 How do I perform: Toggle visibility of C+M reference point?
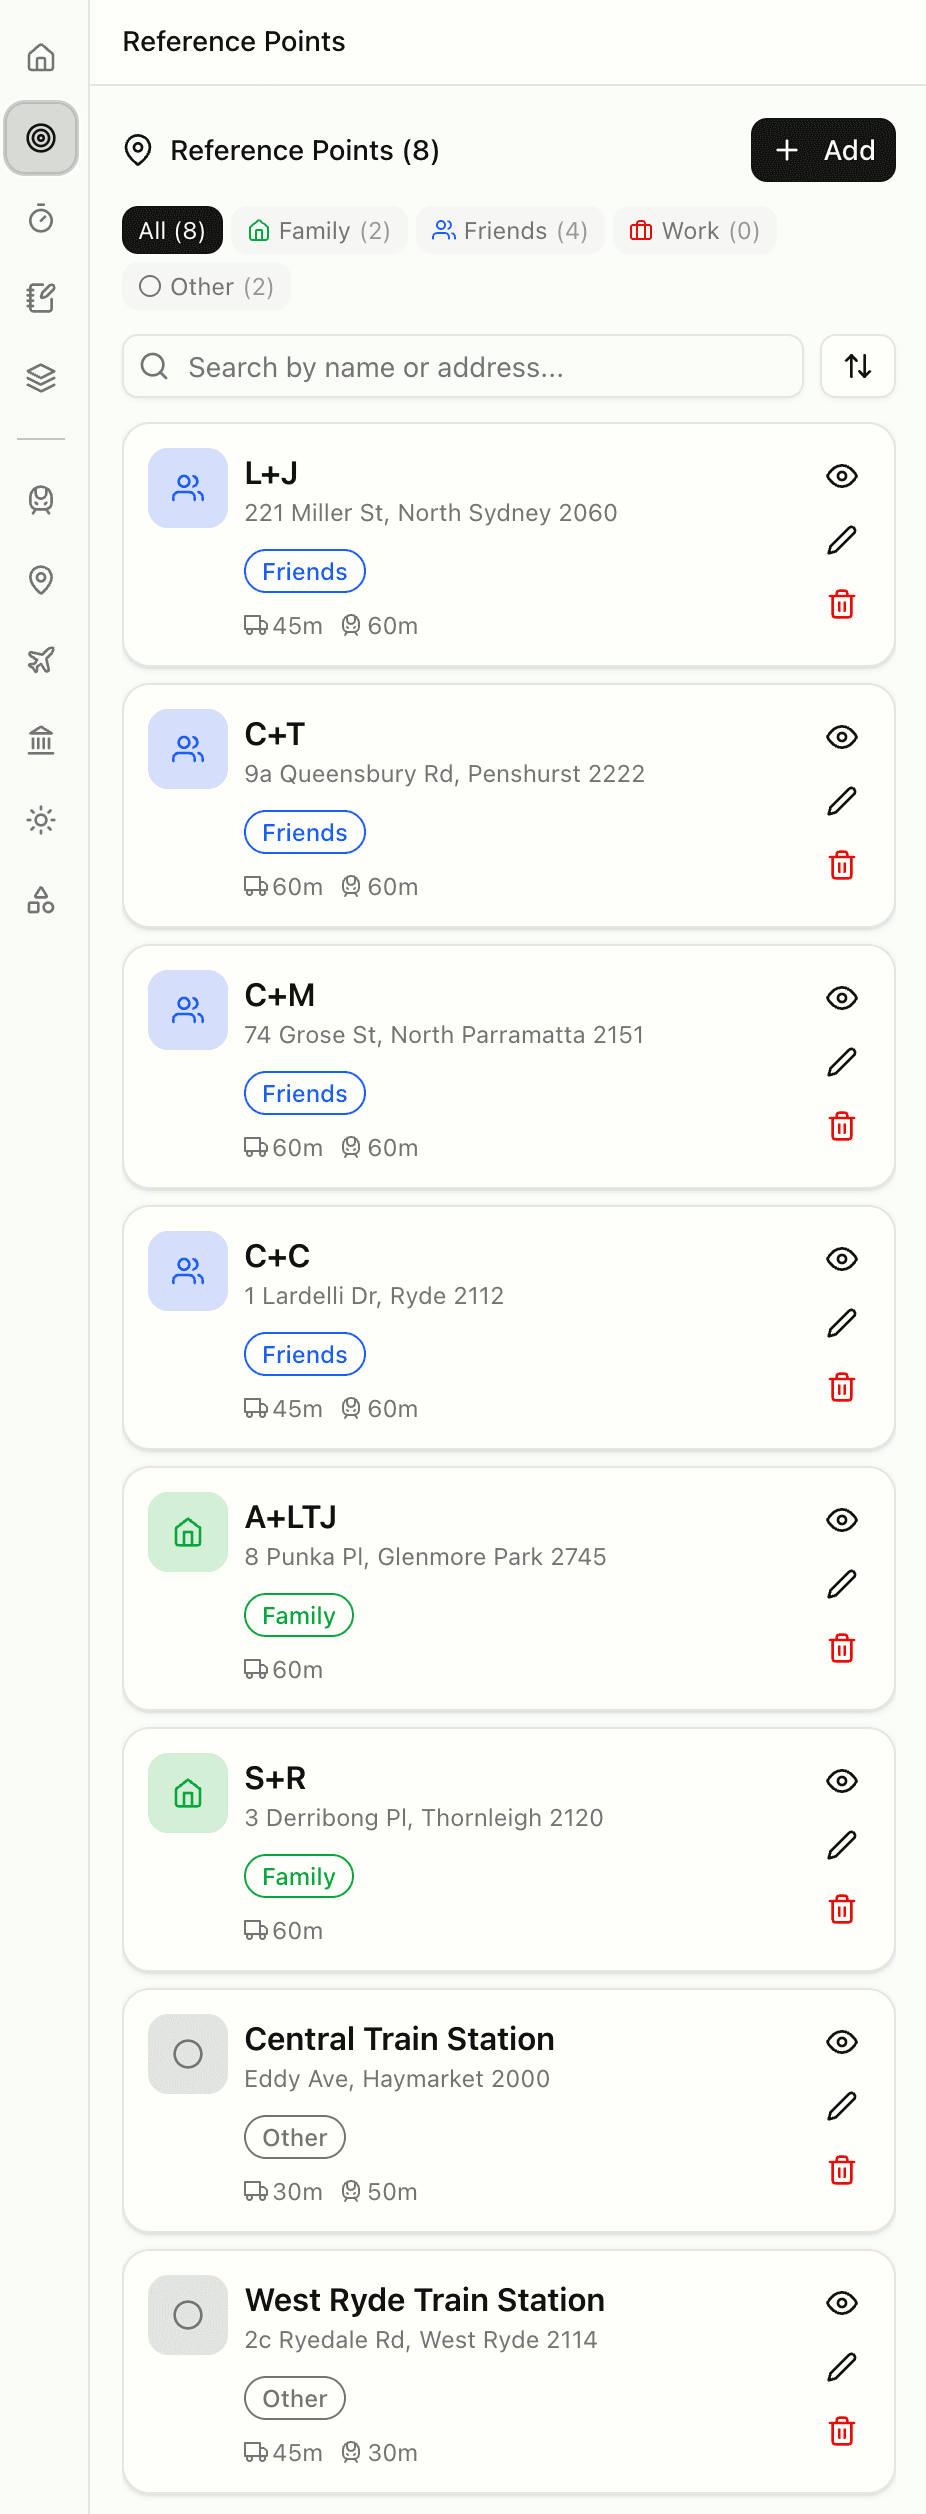point(842,998)
